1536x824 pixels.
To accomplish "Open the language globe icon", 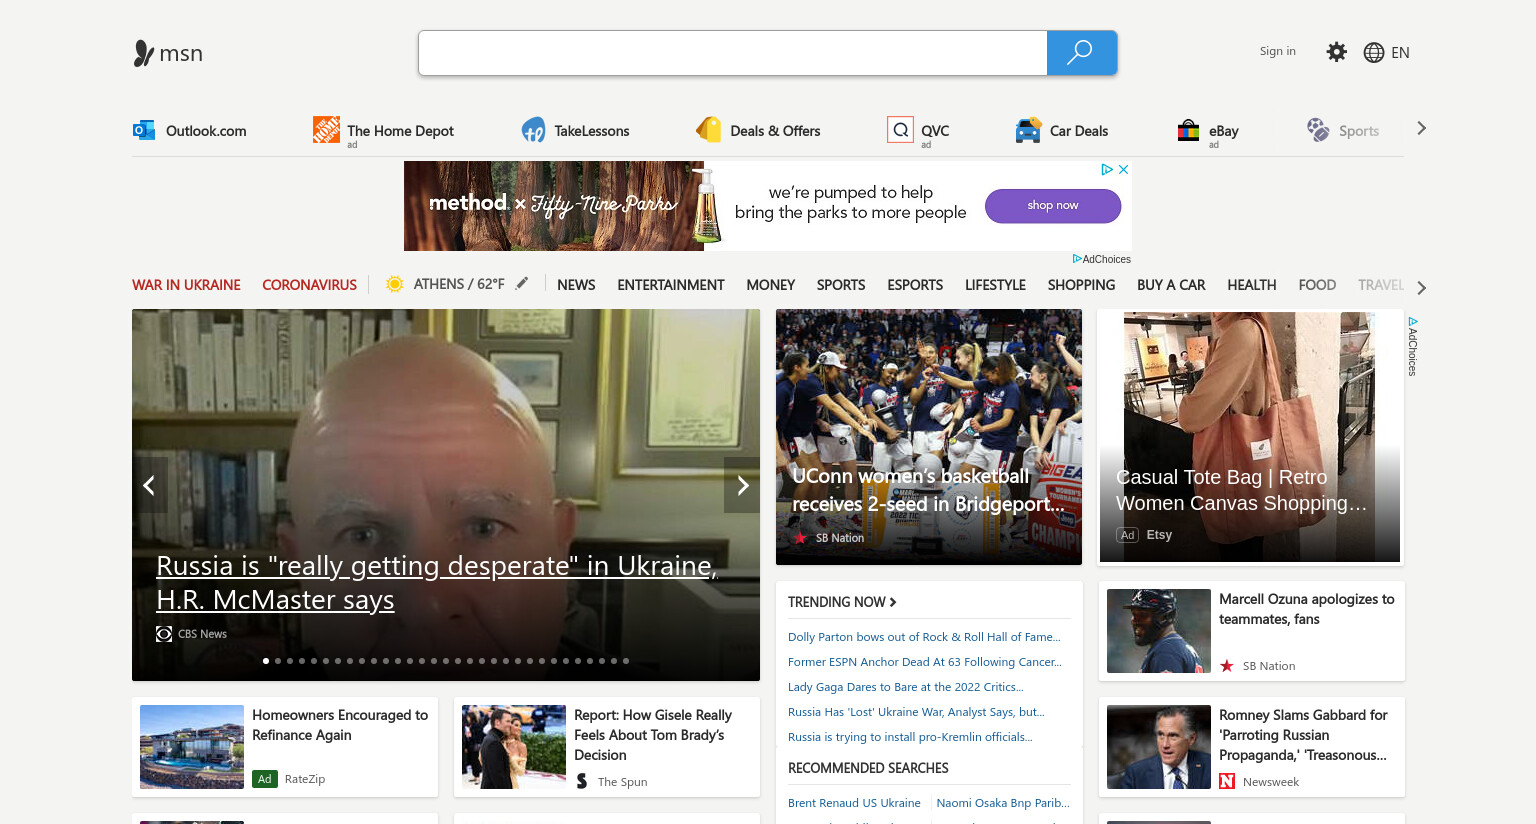I will [1374, 53].
